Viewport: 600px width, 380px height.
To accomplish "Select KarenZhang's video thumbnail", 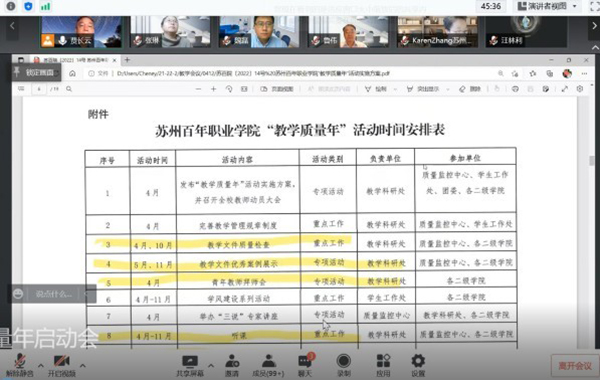I will [437, 32].
